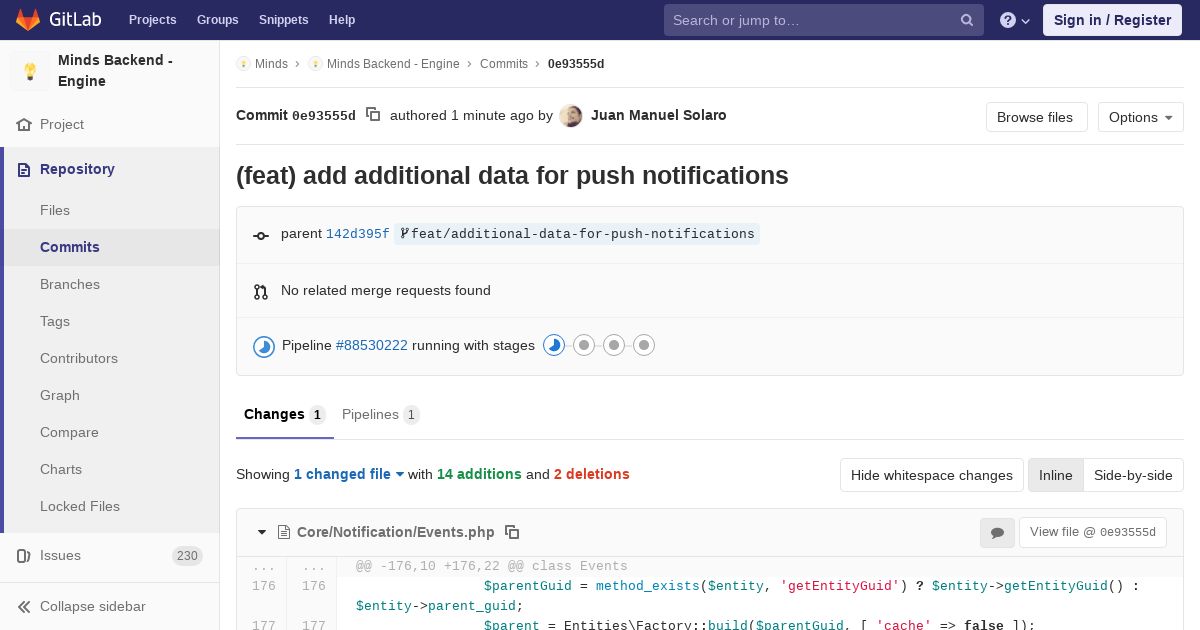This screenshot has height=630, width=1200.
Task: Click the Project home icon in sidebar
Action: tap(24, 125)
